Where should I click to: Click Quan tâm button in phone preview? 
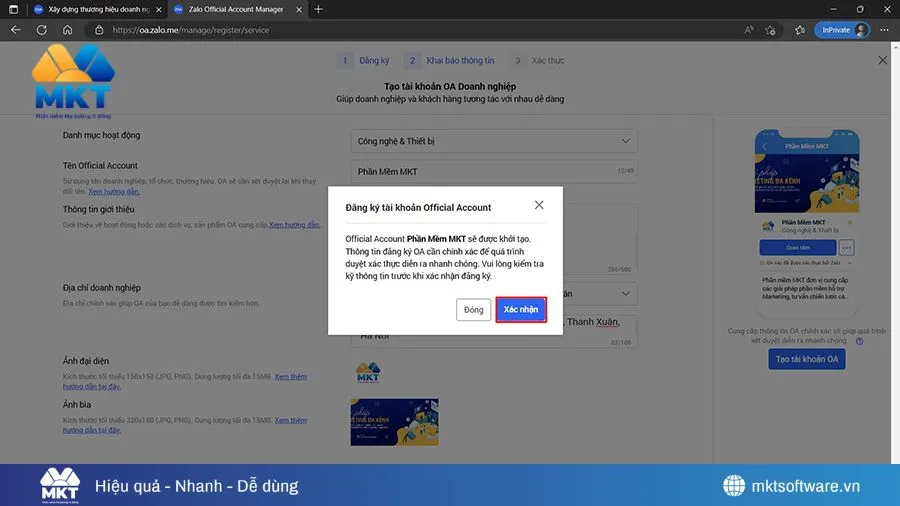tap(797, 248)
